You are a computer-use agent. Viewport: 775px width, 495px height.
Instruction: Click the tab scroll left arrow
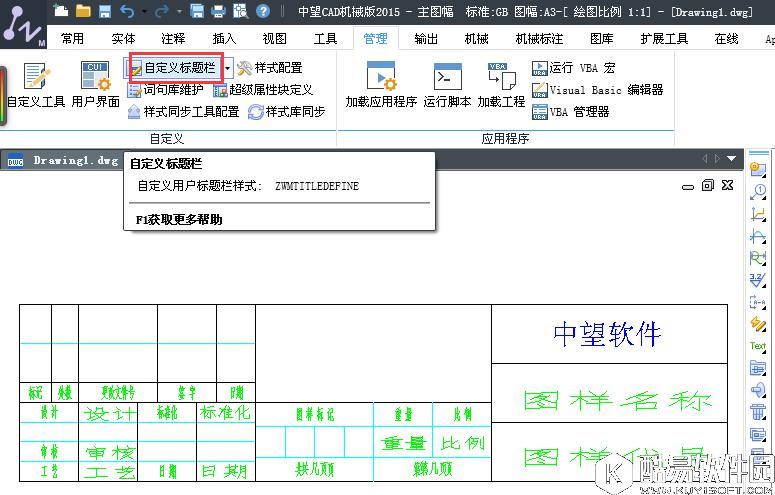click(x=705, y=159)
